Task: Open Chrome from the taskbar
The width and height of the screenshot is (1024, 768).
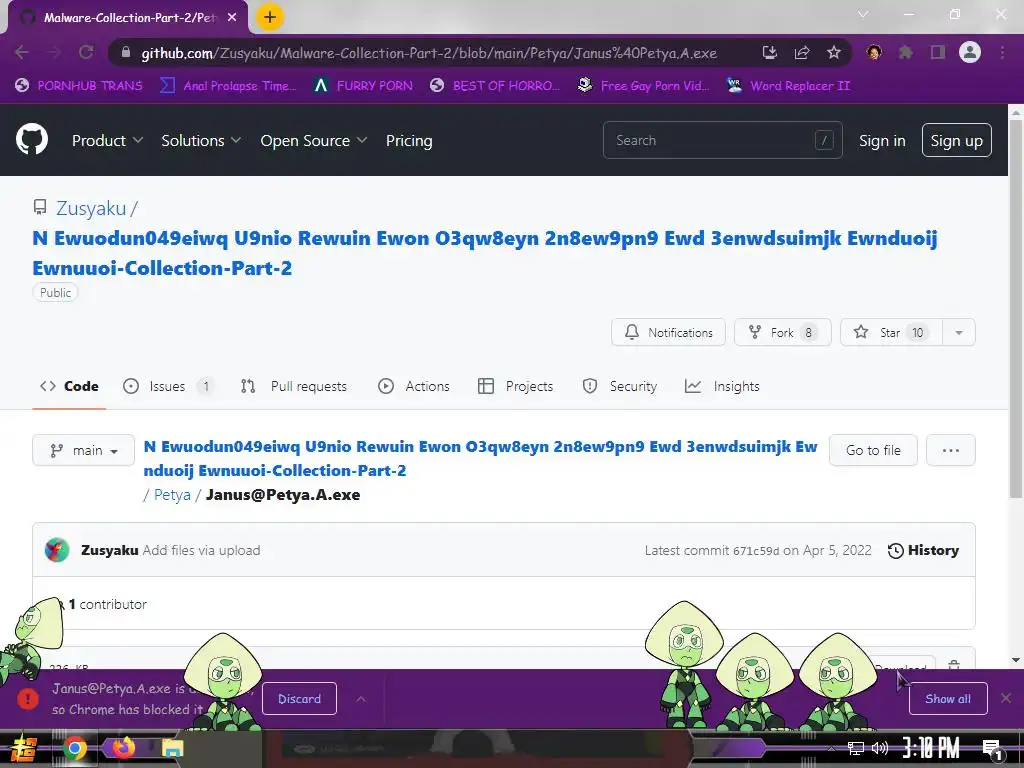Action: tap(74, 748)
